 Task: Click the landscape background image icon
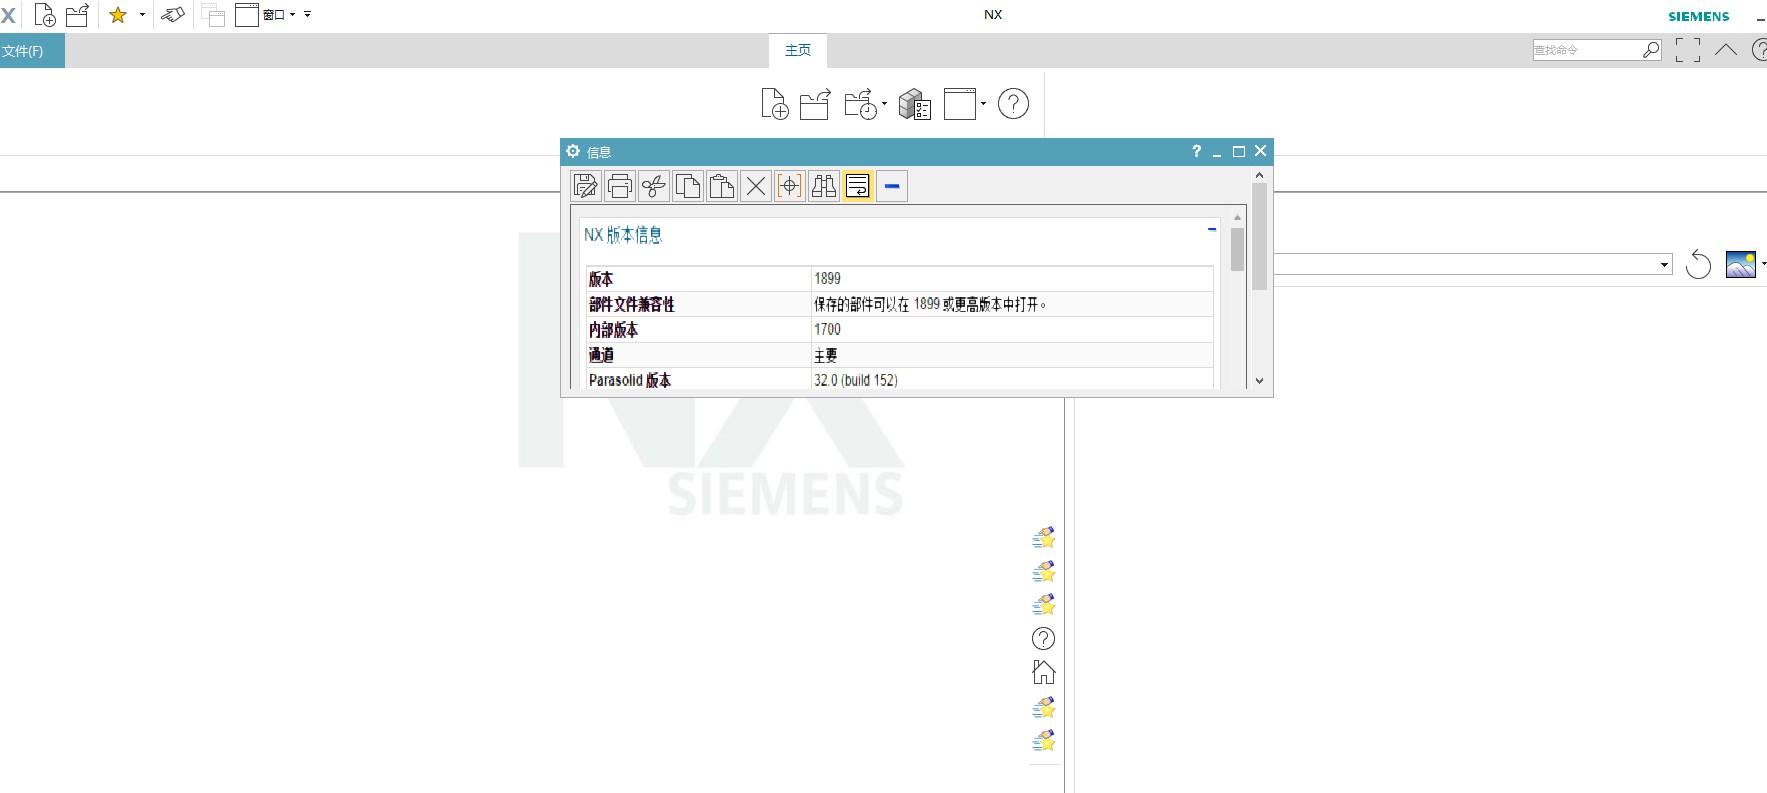(x=1741, y=264)
